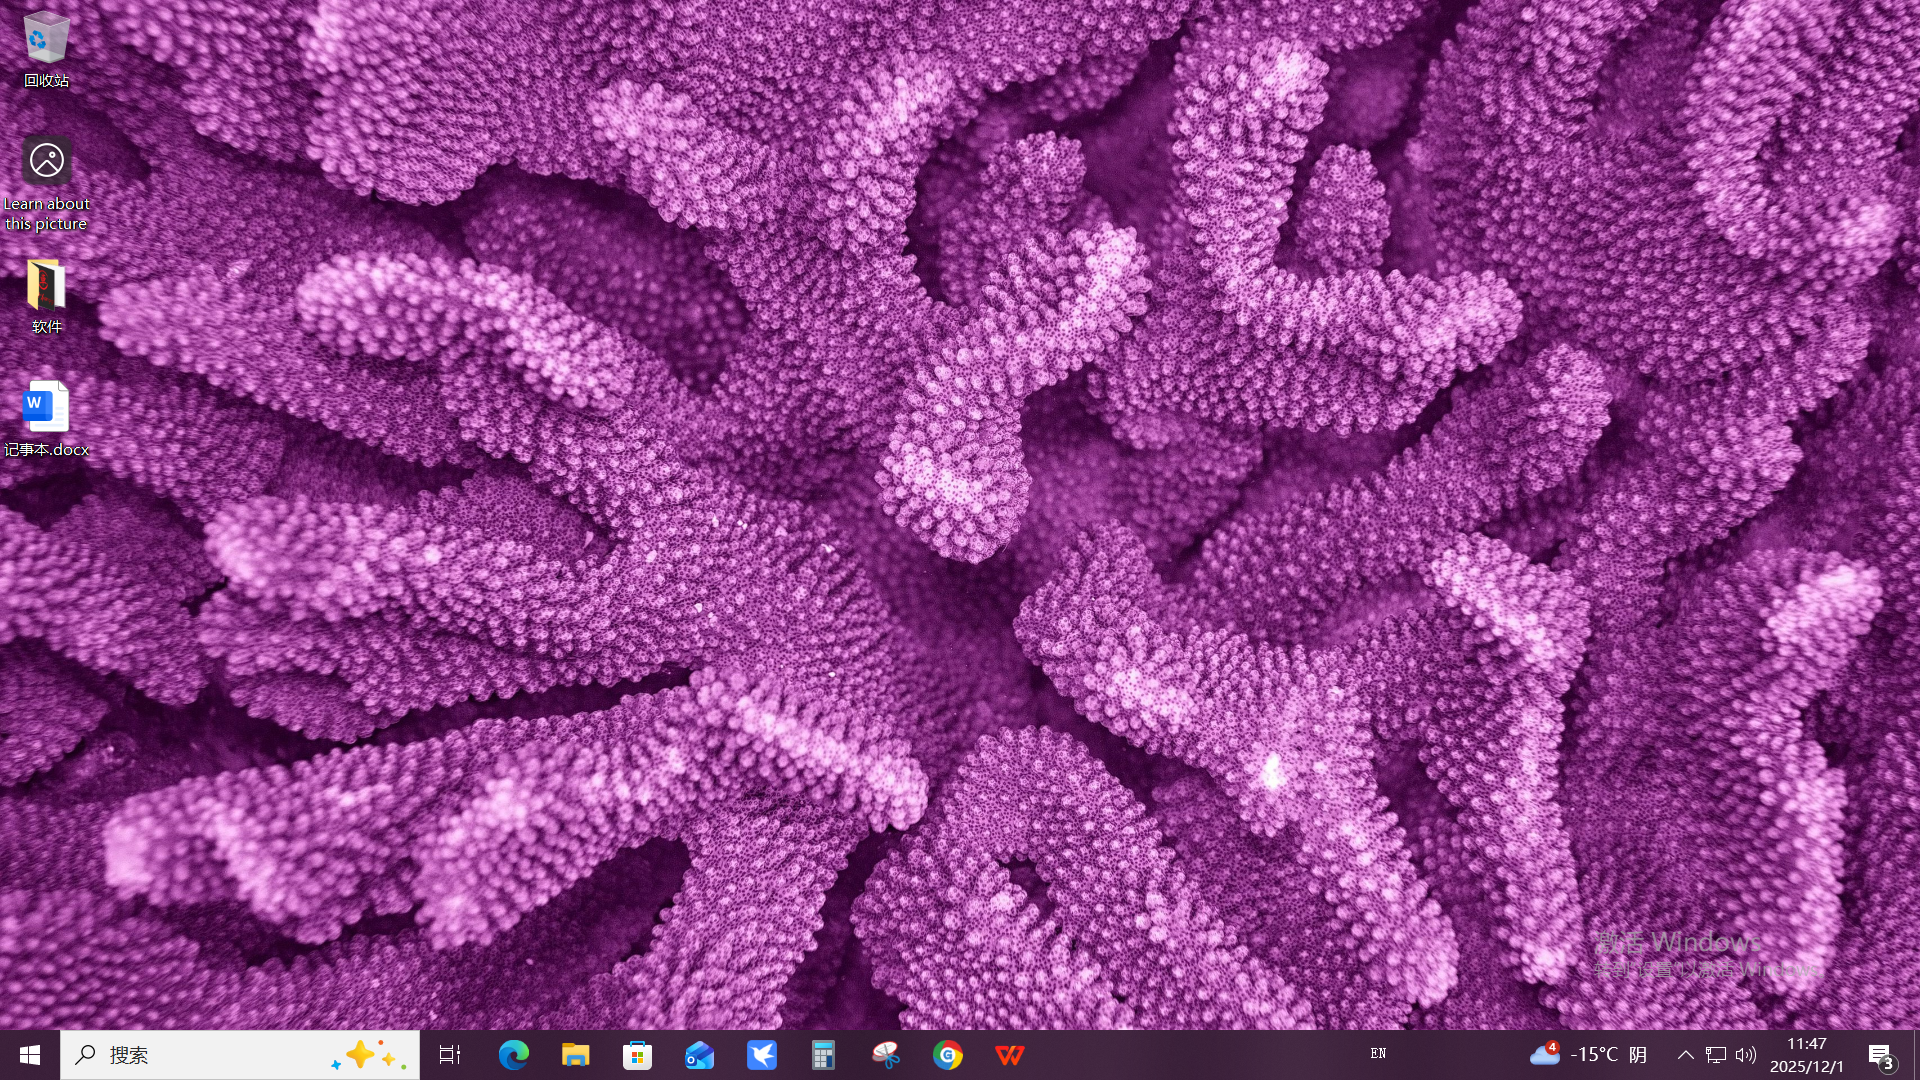
Task: Open the Recycle Bin desktop icon
Action: 46,40
